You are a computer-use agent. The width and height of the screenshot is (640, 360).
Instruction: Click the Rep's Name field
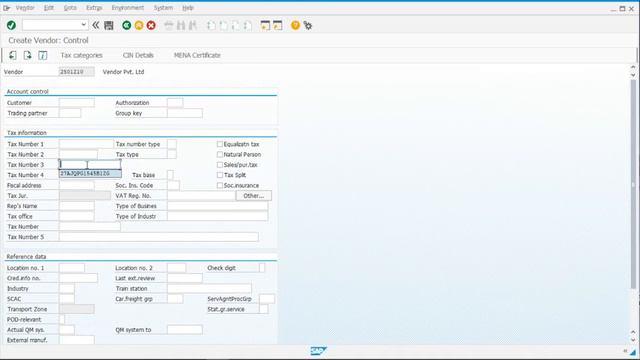click(x=77, y=206)
